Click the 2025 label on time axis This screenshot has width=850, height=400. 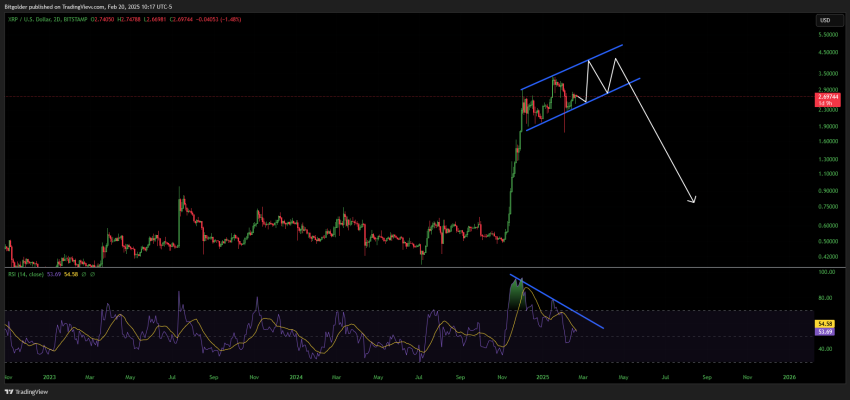click(541, 378)
